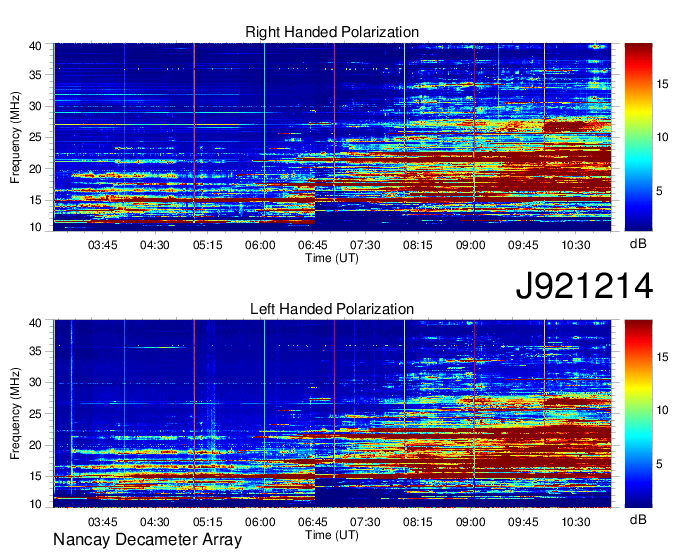Image resolution: width=680 pixels, height=552 pixels.
Task: Click the 07:30 tick of Right Handed plot
Action: pos(365,245)
